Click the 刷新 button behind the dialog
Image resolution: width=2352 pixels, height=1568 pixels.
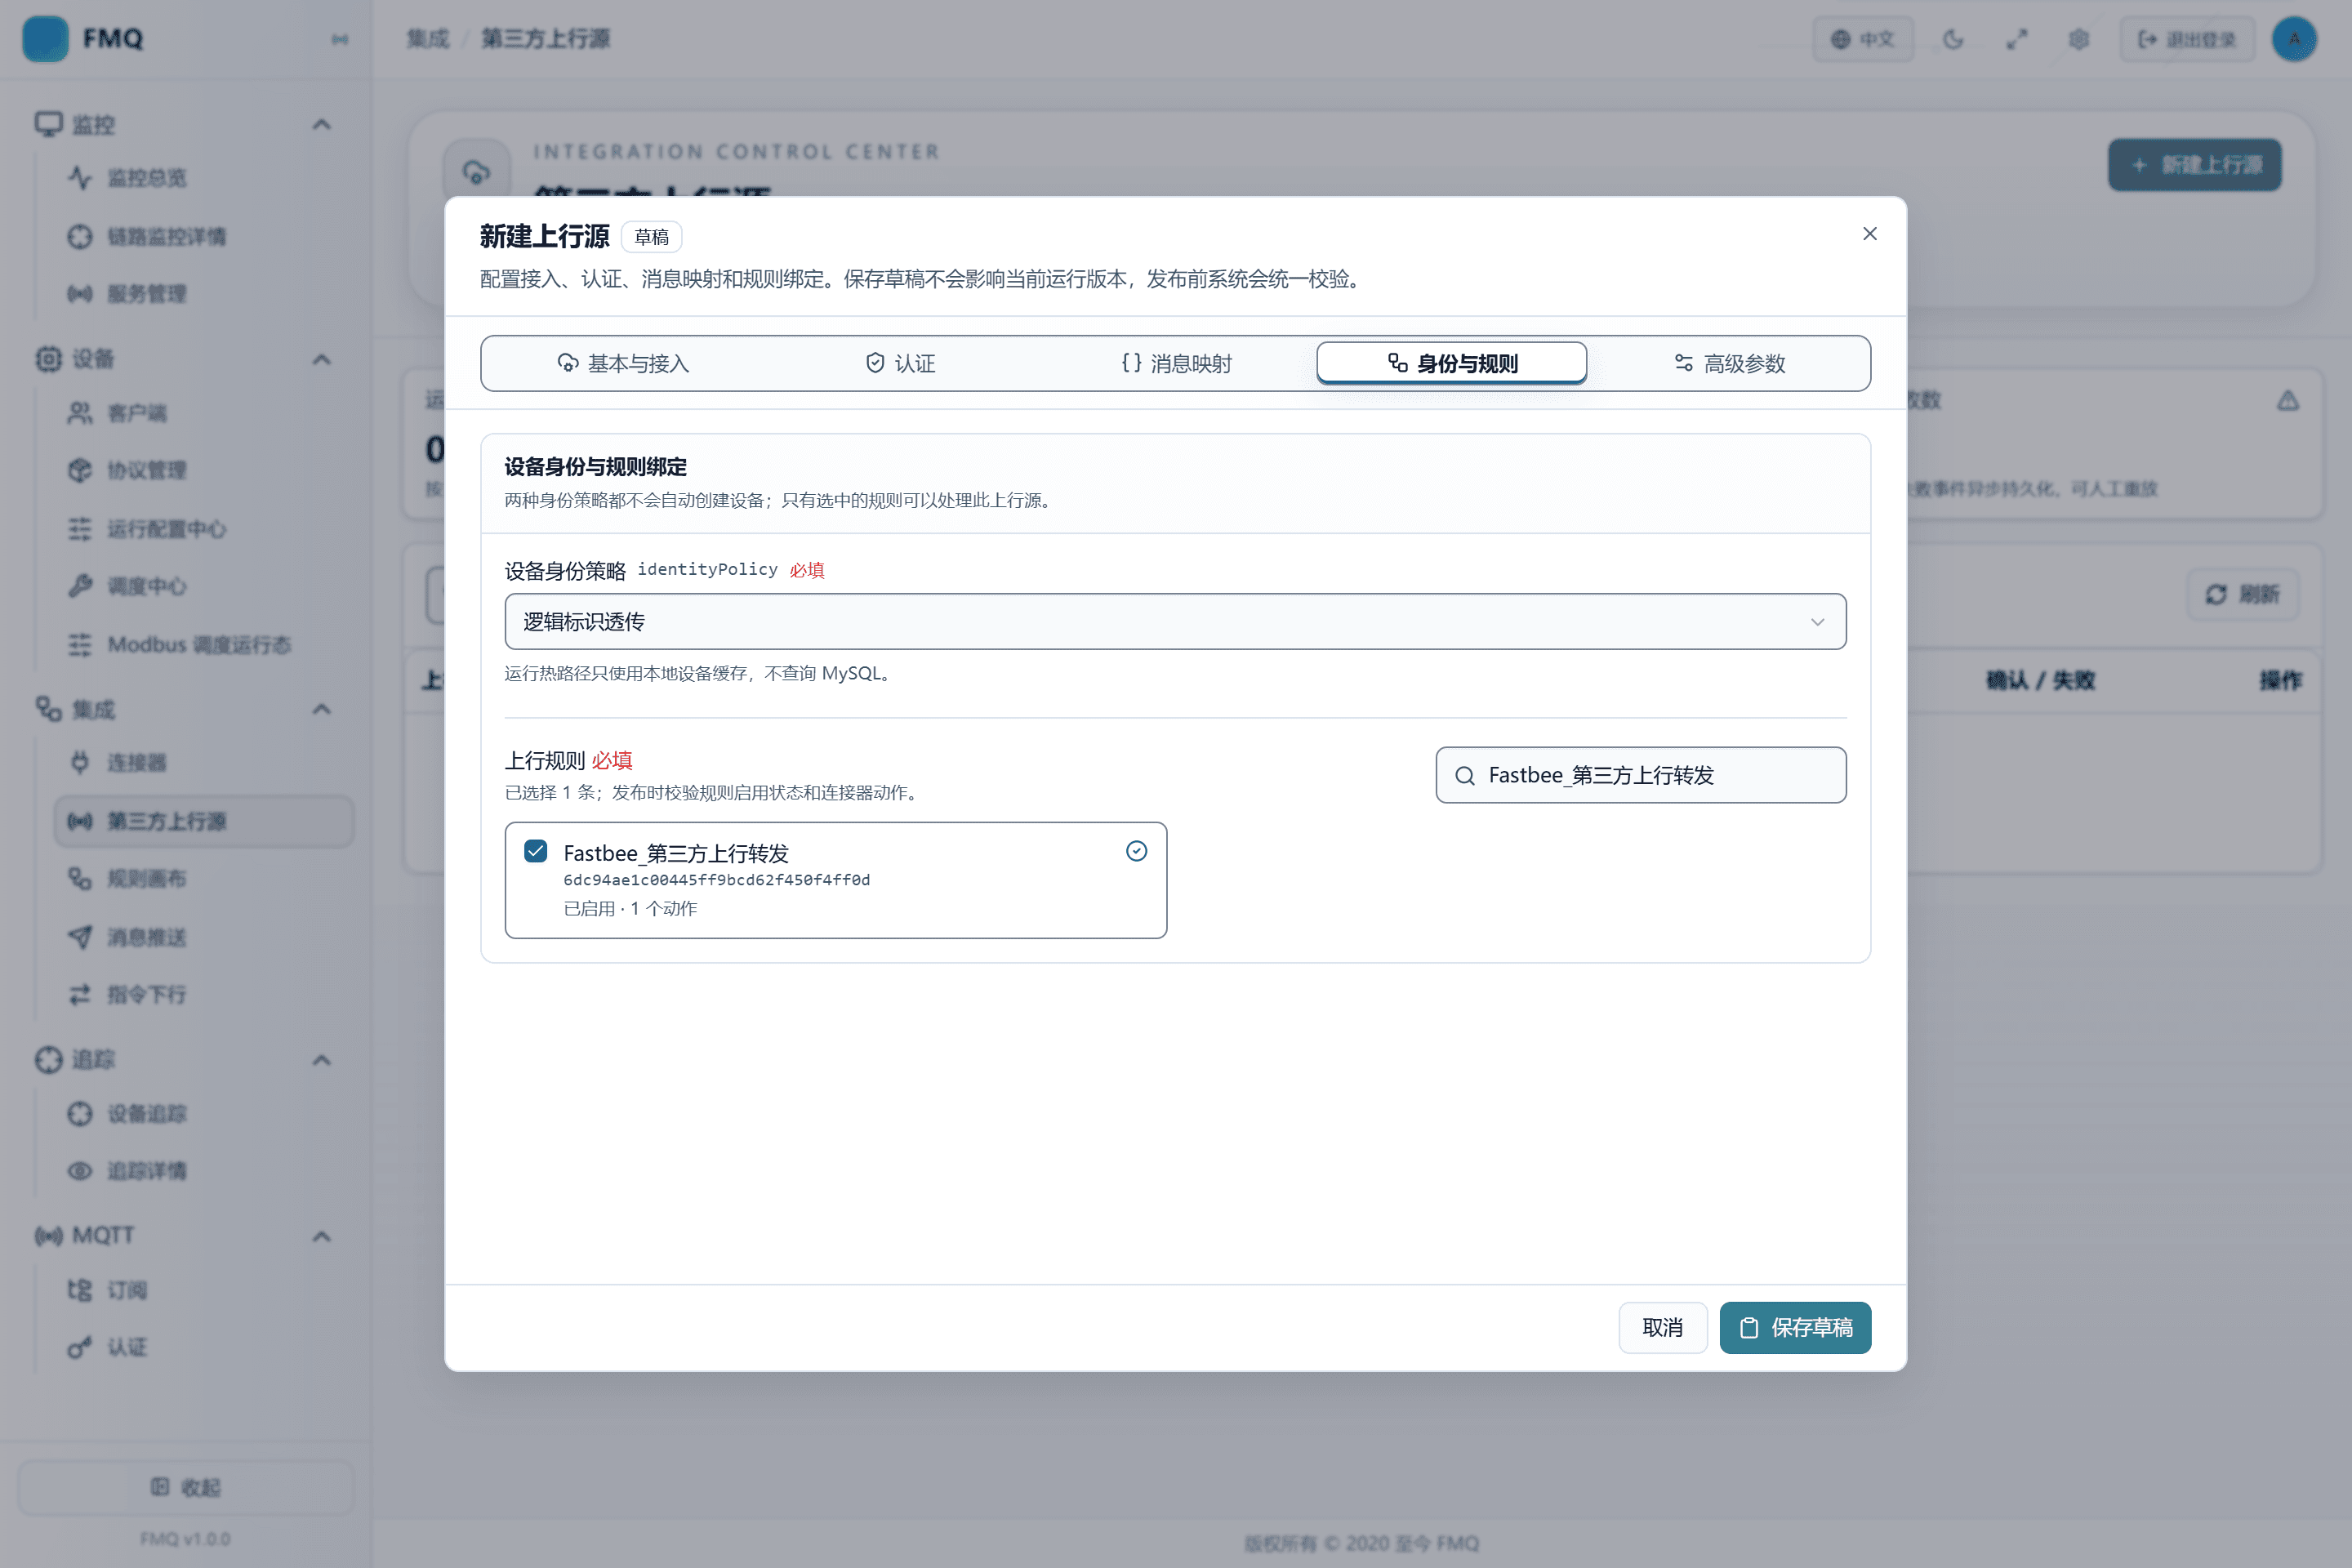(x=2242, y=595)
